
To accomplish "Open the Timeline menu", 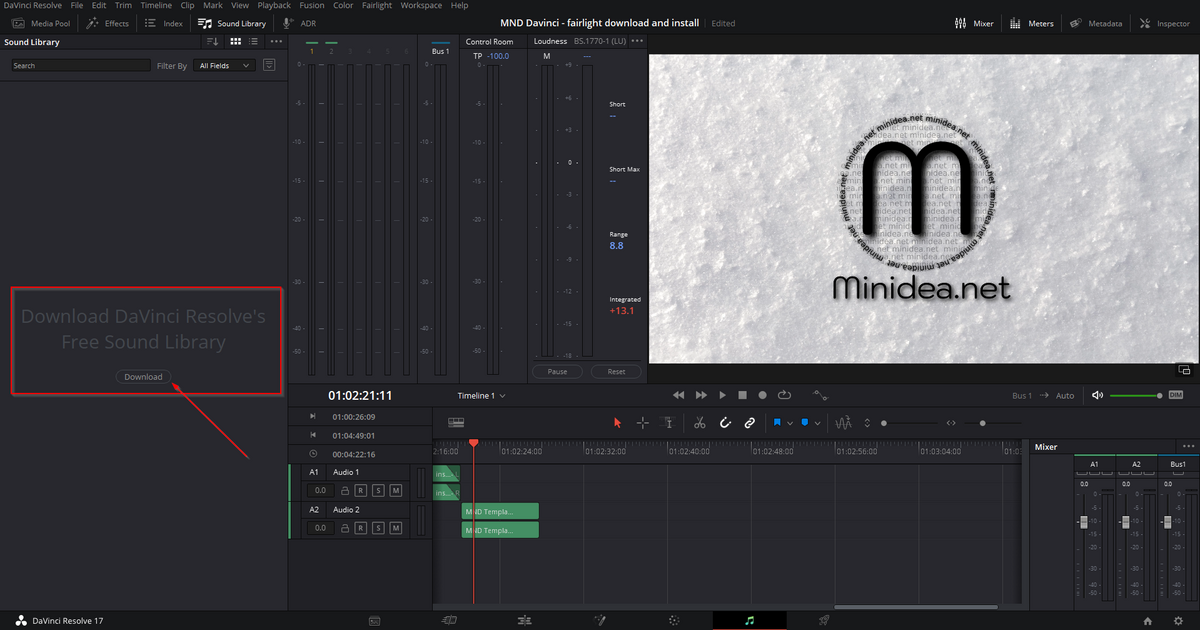I will tap(156, 5).
